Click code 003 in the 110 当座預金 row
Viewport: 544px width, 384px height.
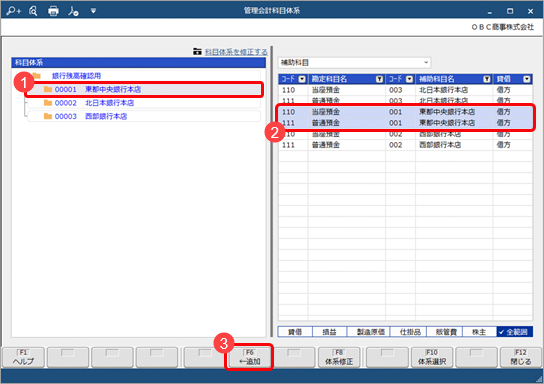pyautogui.click(x=396, y=90)
